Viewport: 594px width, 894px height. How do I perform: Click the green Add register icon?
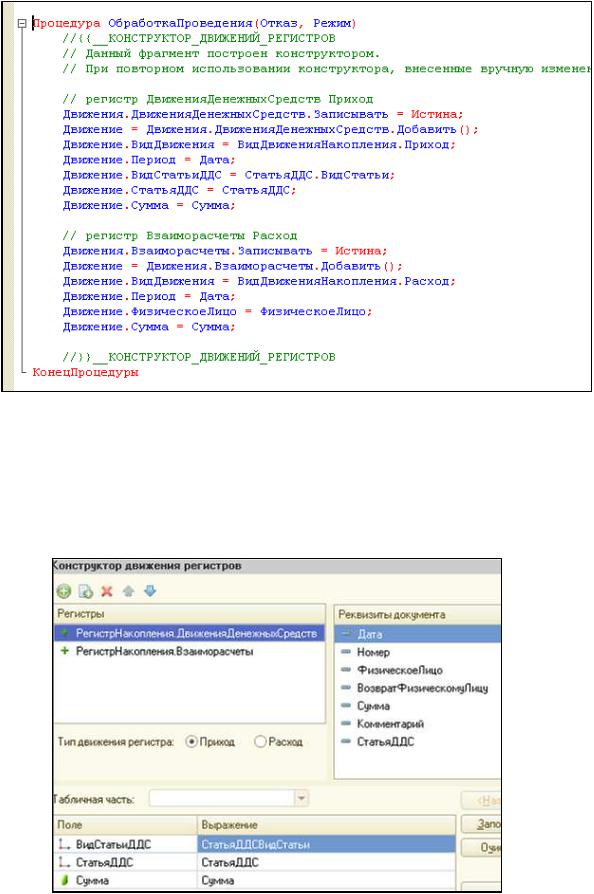[x=64, y=591]
